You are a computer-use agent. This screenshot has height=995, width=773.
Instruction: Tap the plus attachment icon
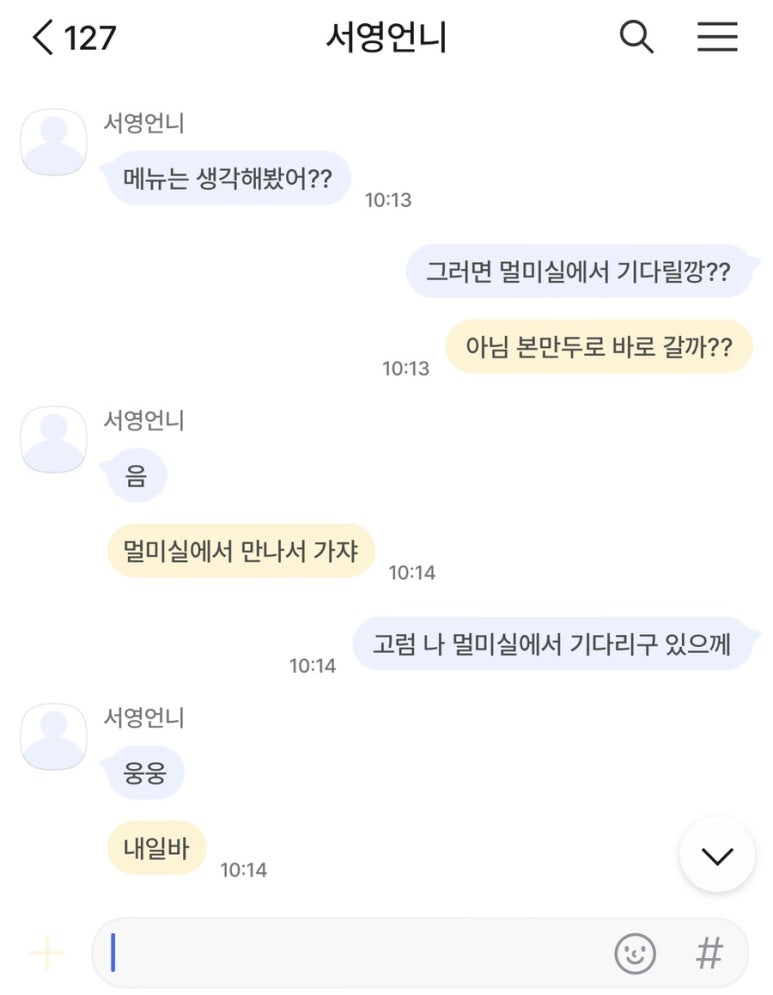click(46, 952)
